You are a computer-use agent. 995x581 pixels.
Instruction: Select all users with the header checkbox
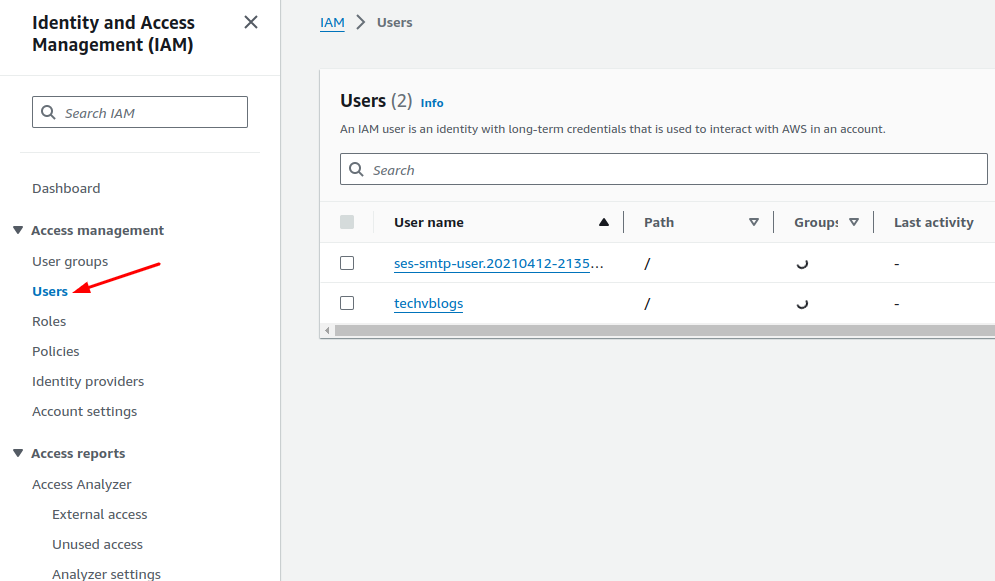point(347,221)
